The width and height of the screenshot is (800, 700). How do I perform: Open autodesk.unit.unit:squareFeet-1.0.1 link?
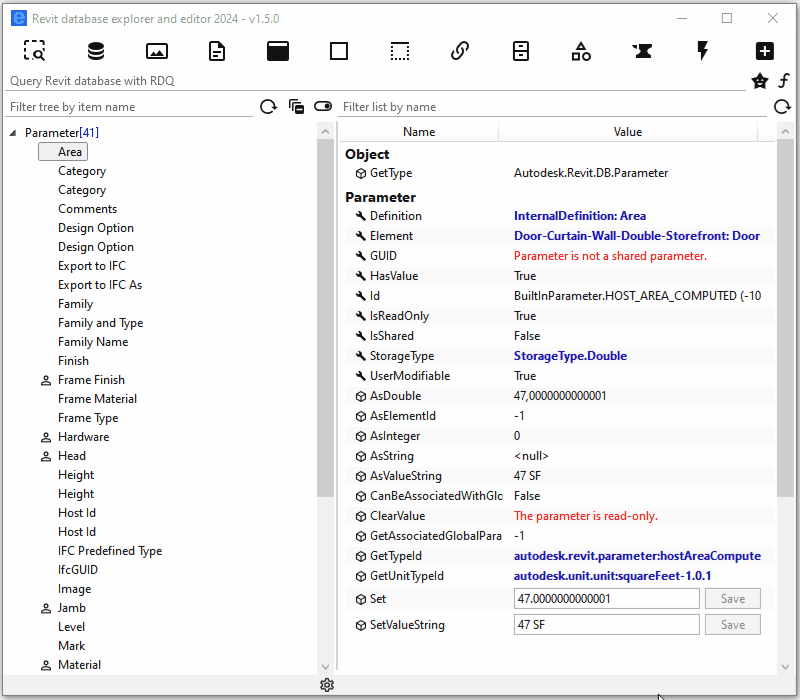612,576
